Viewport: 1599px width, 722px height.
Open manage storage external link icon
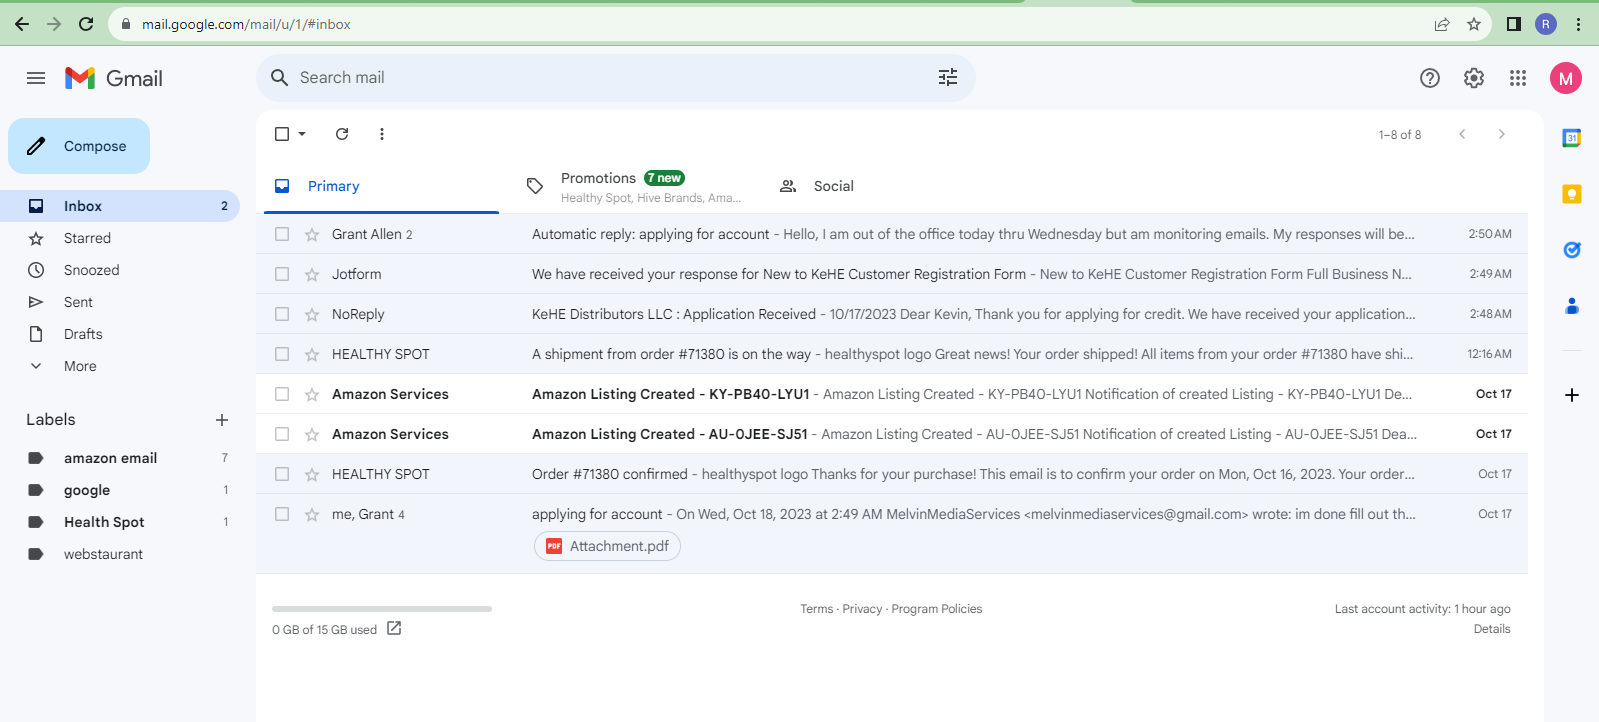(394, 628)
